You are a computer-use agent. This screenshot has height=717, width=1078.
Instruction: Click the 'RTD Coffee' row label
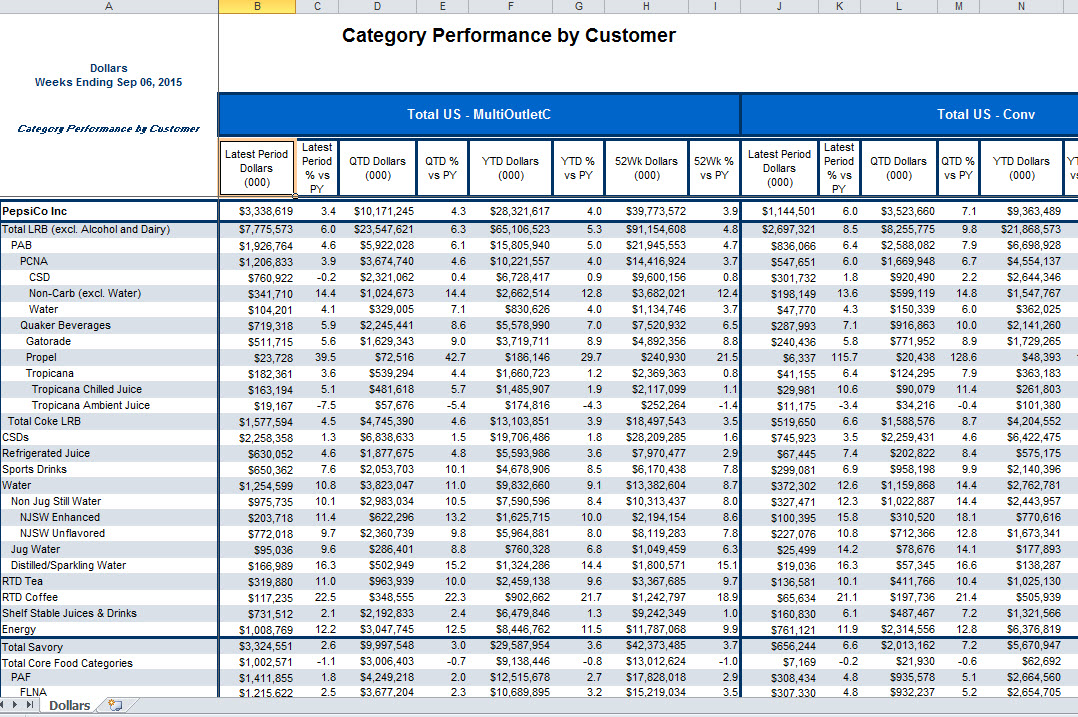tap(30, 597)
